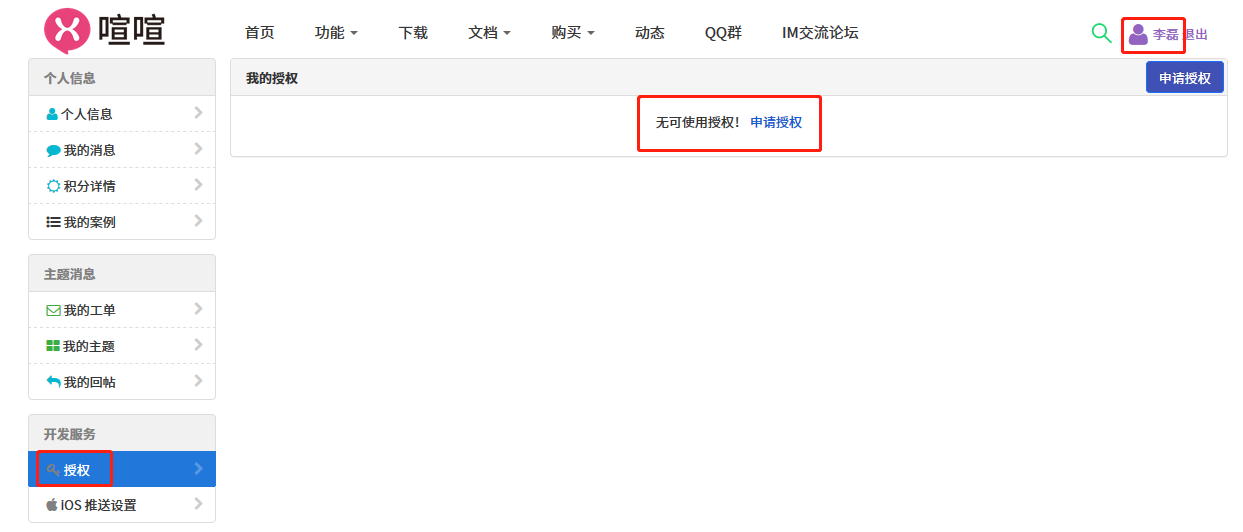Click the 退出 logout link
This screenshot has width=1243, height=532.
[1197, 35]
